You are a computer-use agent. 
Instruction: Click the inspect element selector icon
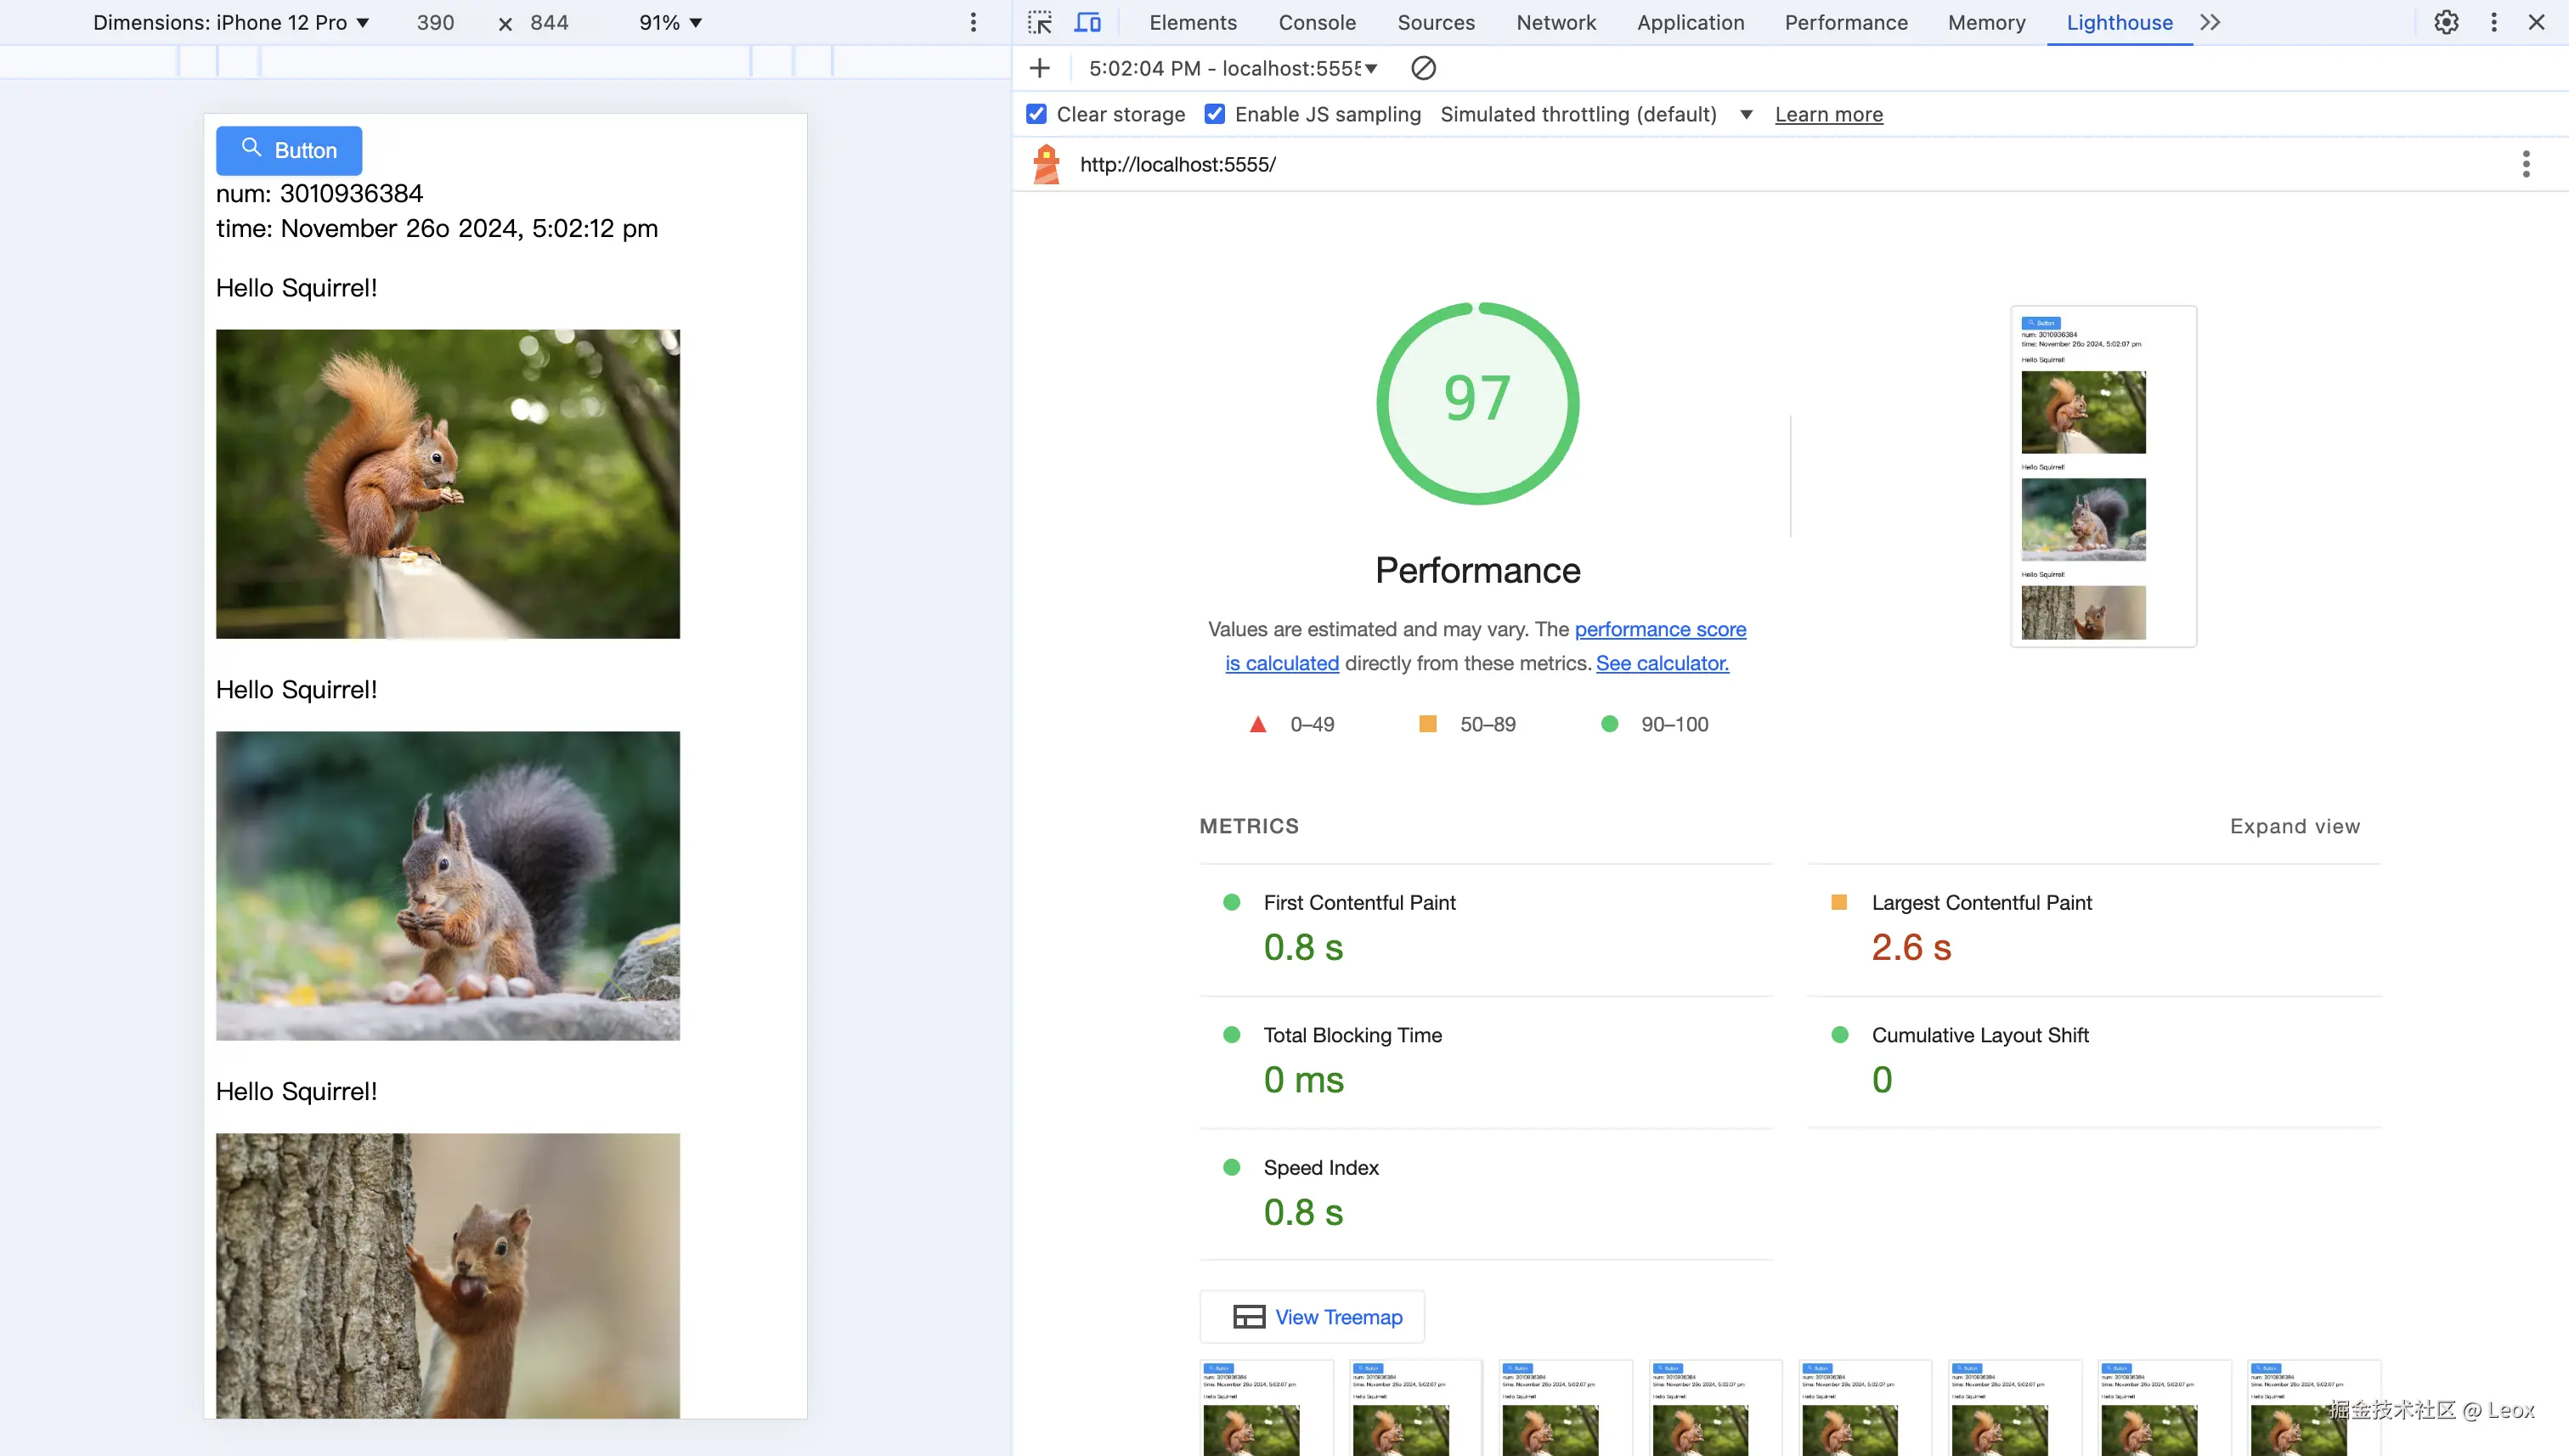(1040, 22)
